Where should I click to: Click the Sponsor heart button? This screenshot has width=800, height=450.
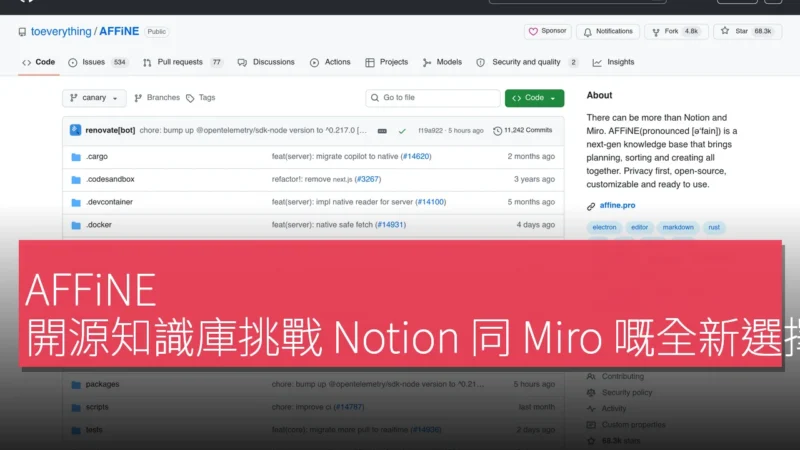point(547,31)
